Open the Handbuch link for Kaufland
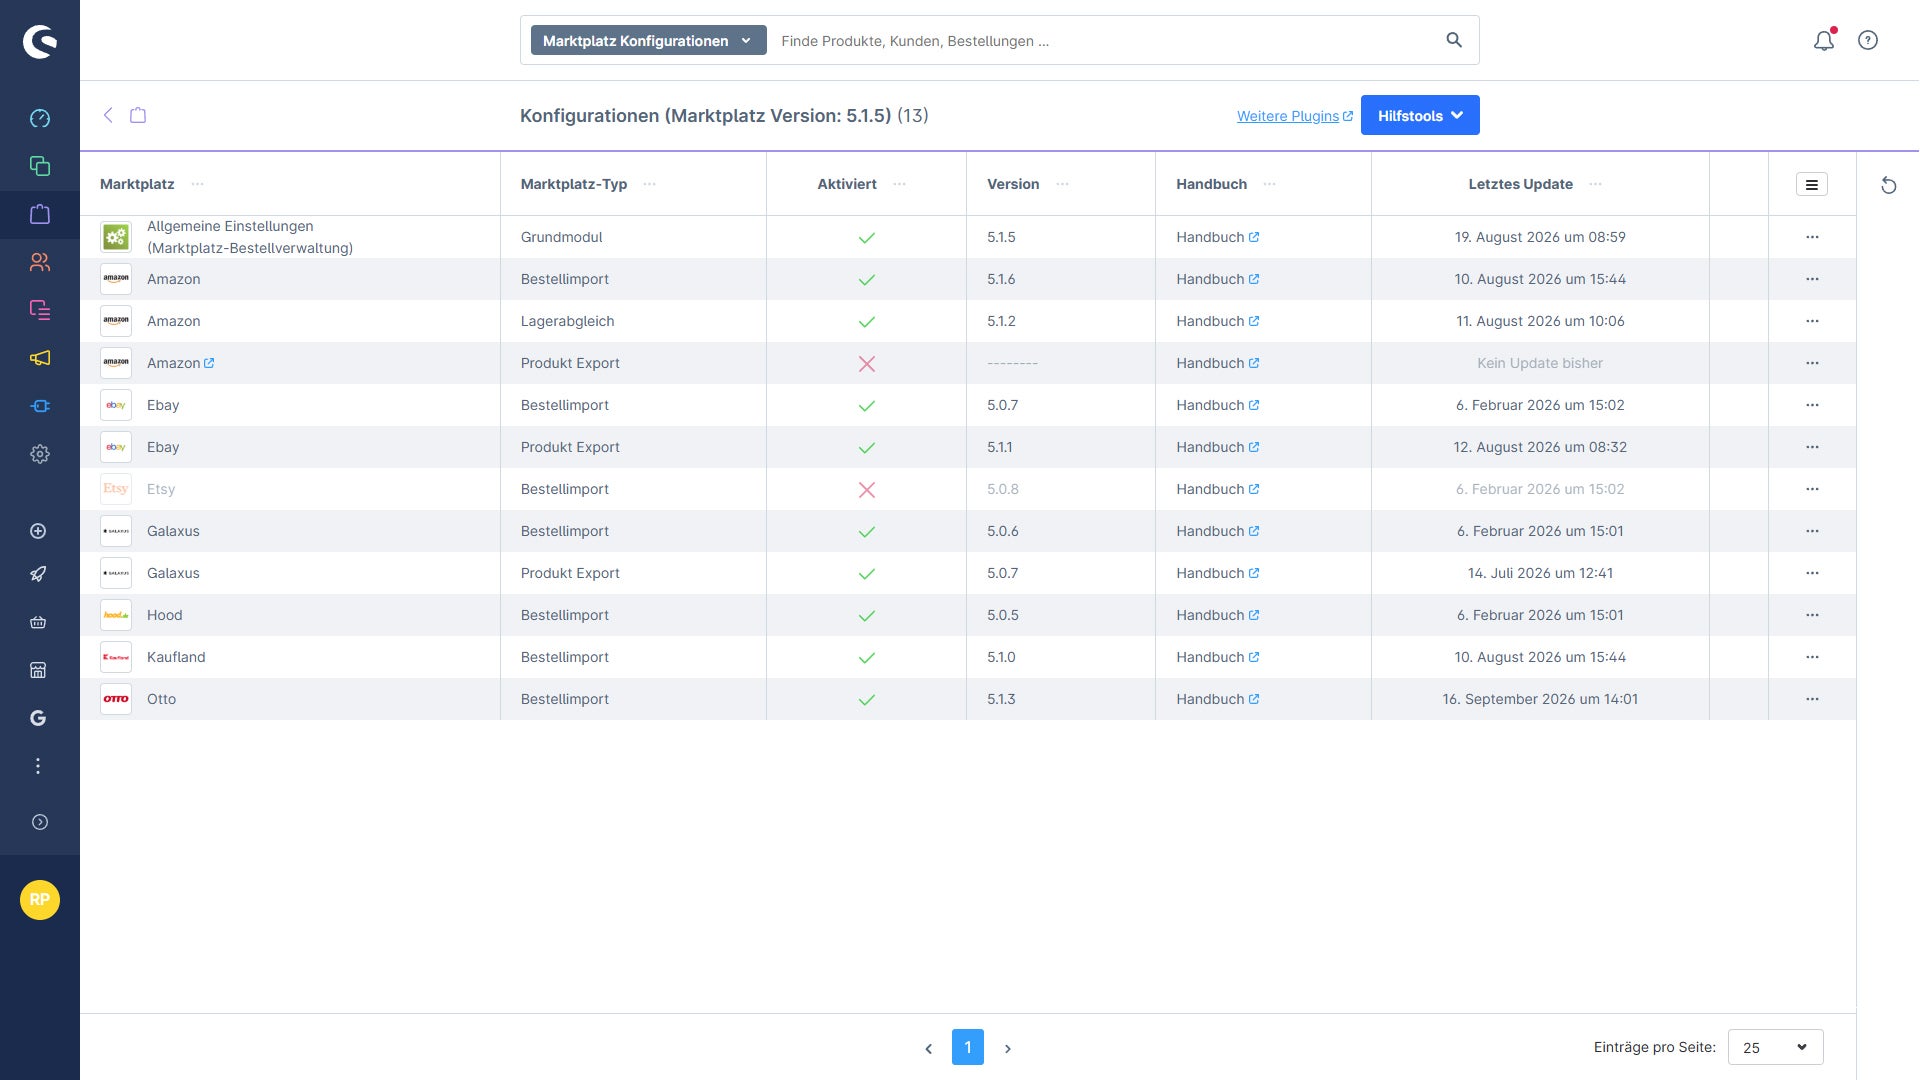Viewport: 1920px width, 1080px height. [1217, 657]
